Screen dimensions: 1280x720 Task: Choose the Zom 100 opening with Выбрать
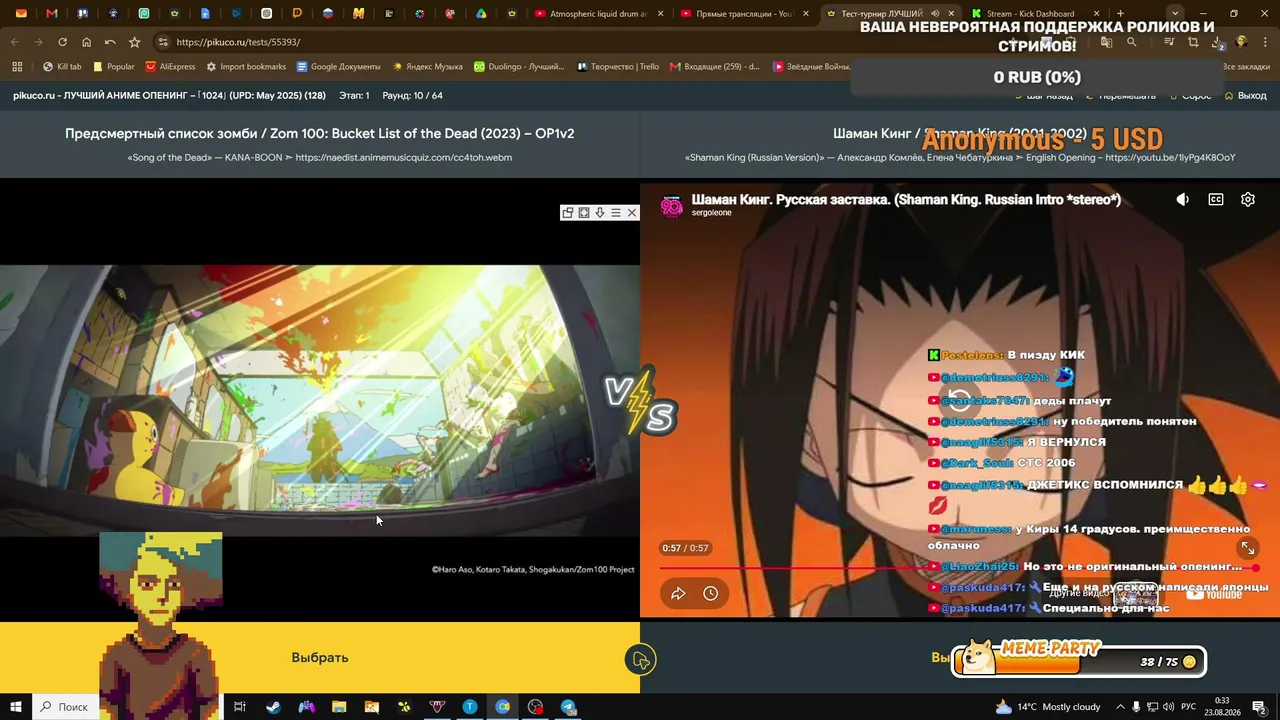[320, 658]
